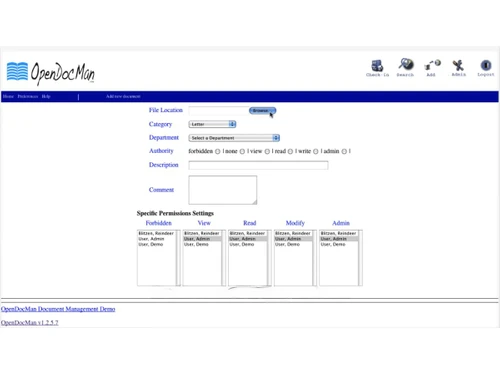
Task: Open Preferences in the blue bar
Action: (x=28, y=96)
